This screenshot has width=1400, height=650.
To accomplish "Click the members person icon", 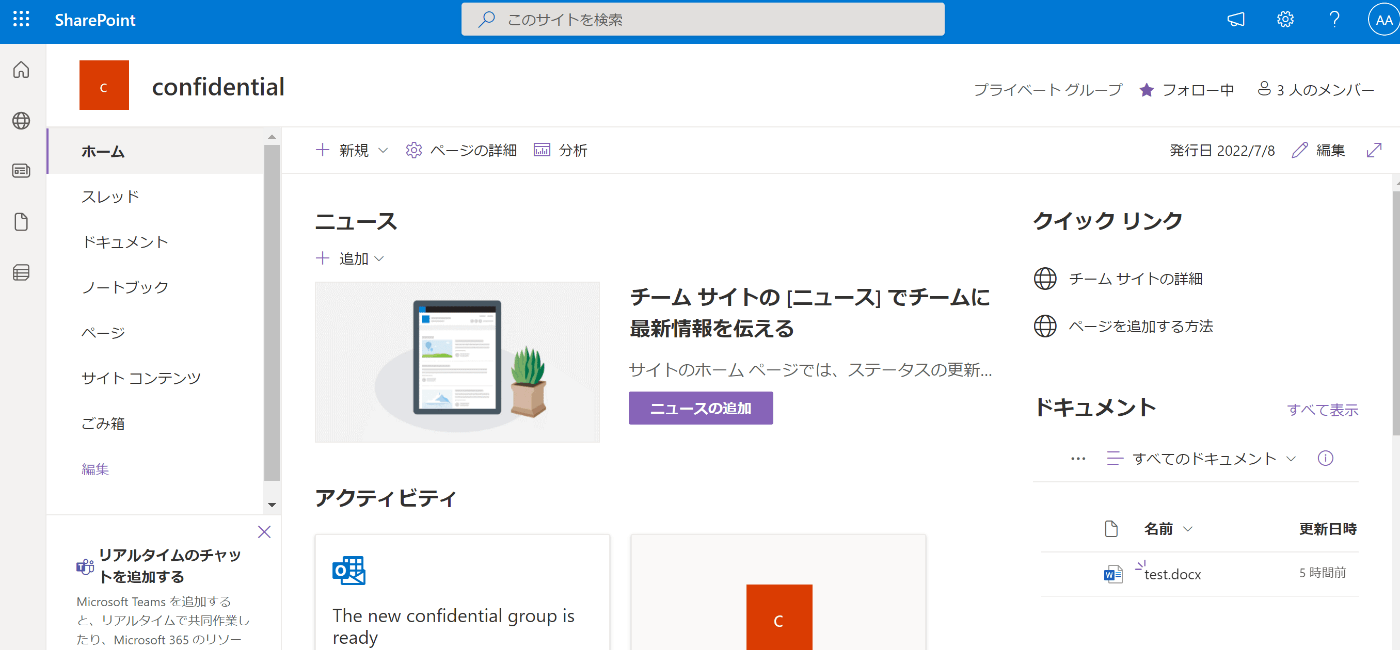I will [1264, 89].
